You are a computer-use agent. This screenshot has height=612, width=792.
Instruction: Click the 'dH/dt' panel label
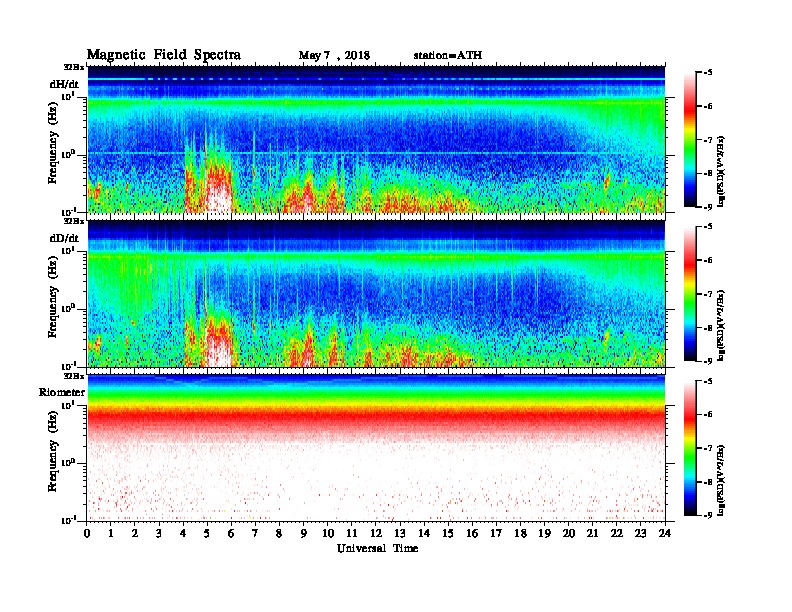pos(64,84)
